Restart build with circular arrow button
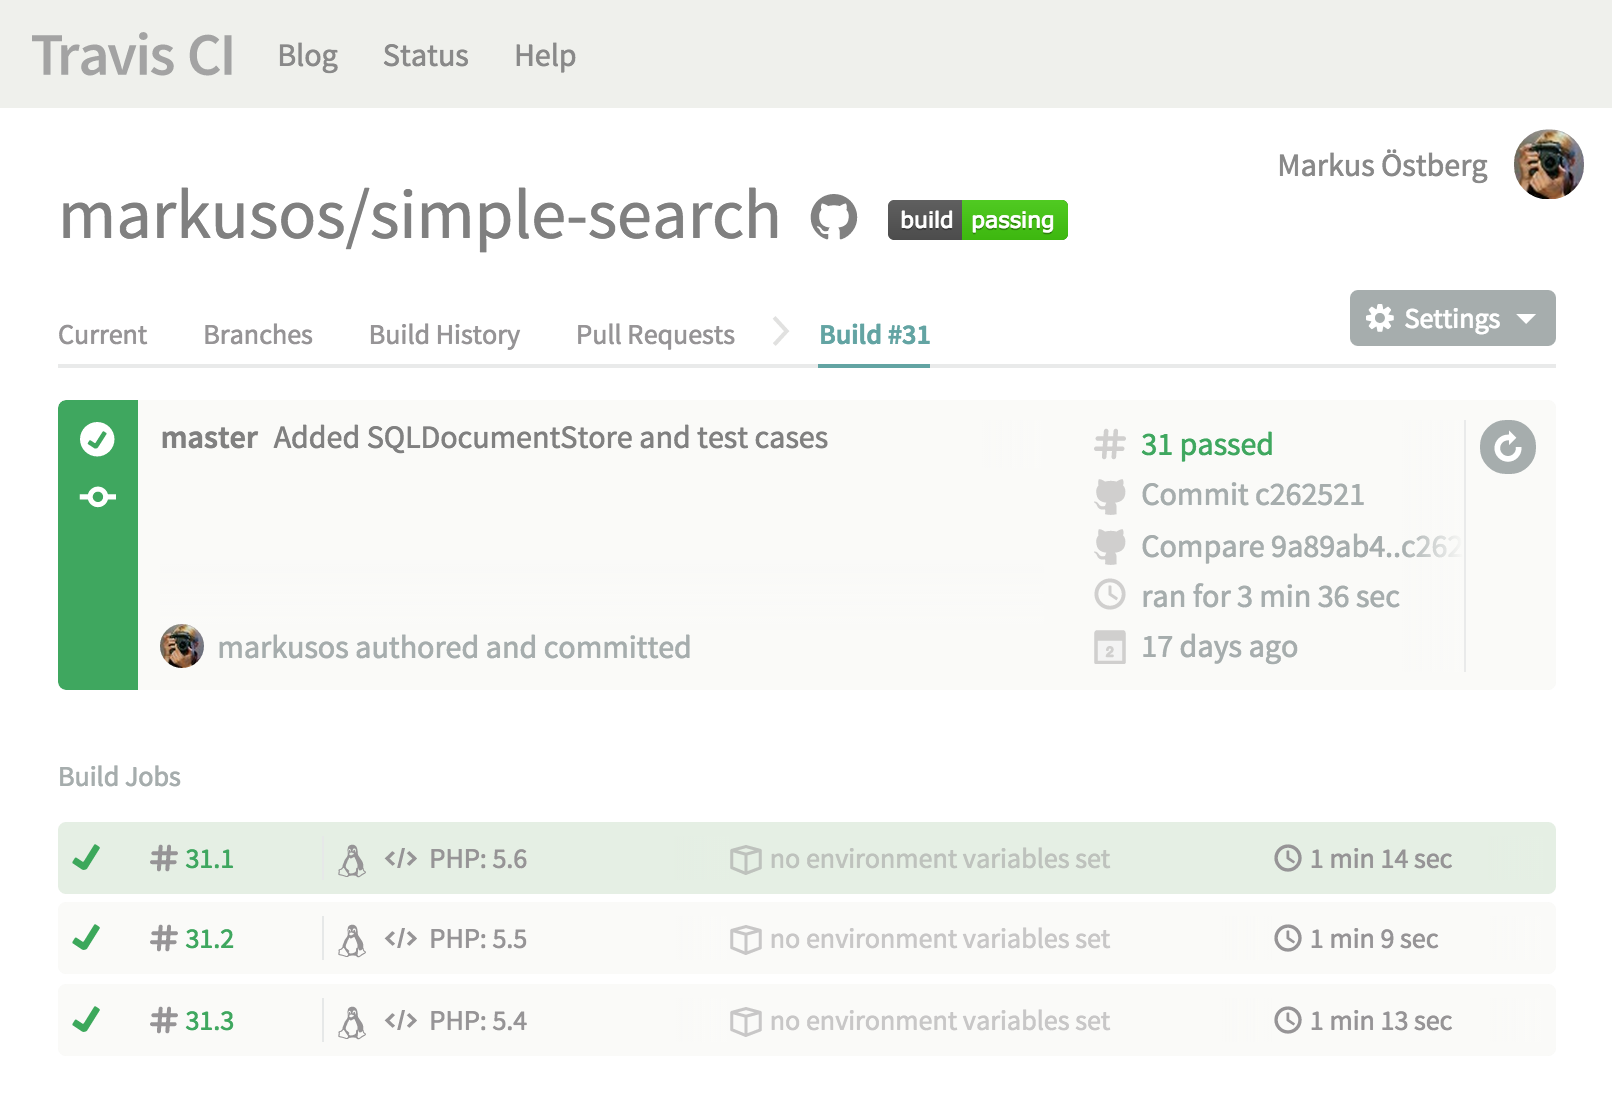Screen dimensions: 1612x1114 tap(1507, 447)
